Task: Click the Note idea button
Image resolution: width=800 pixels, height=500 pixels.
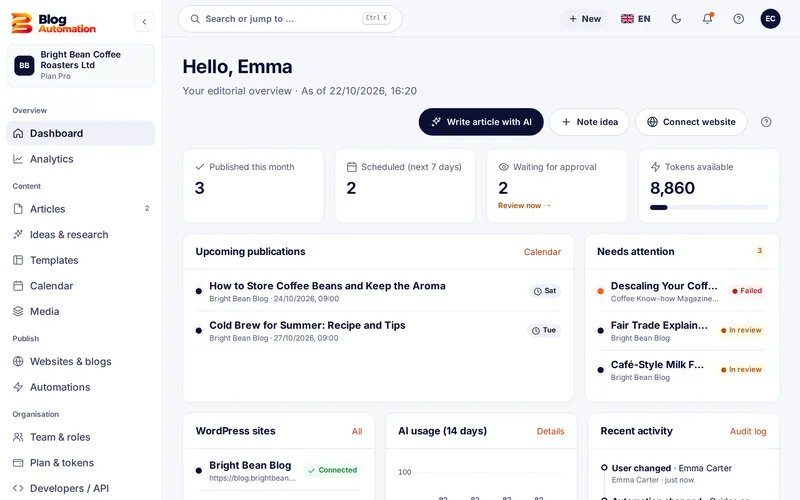Action: click(589, 122)
